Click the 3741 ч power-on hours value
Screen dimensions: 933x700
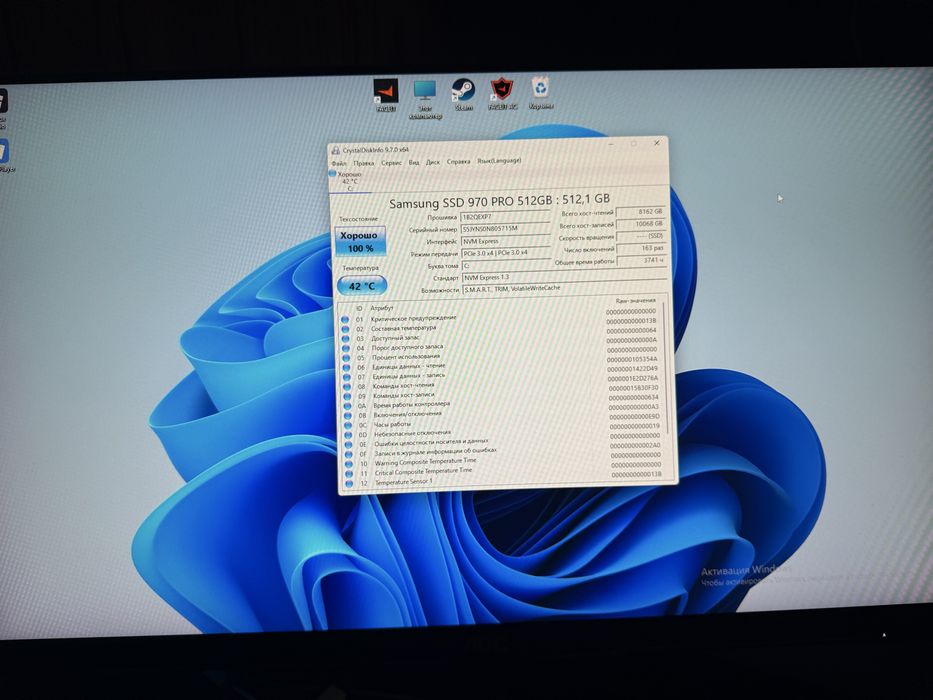(x=642, y=260)
